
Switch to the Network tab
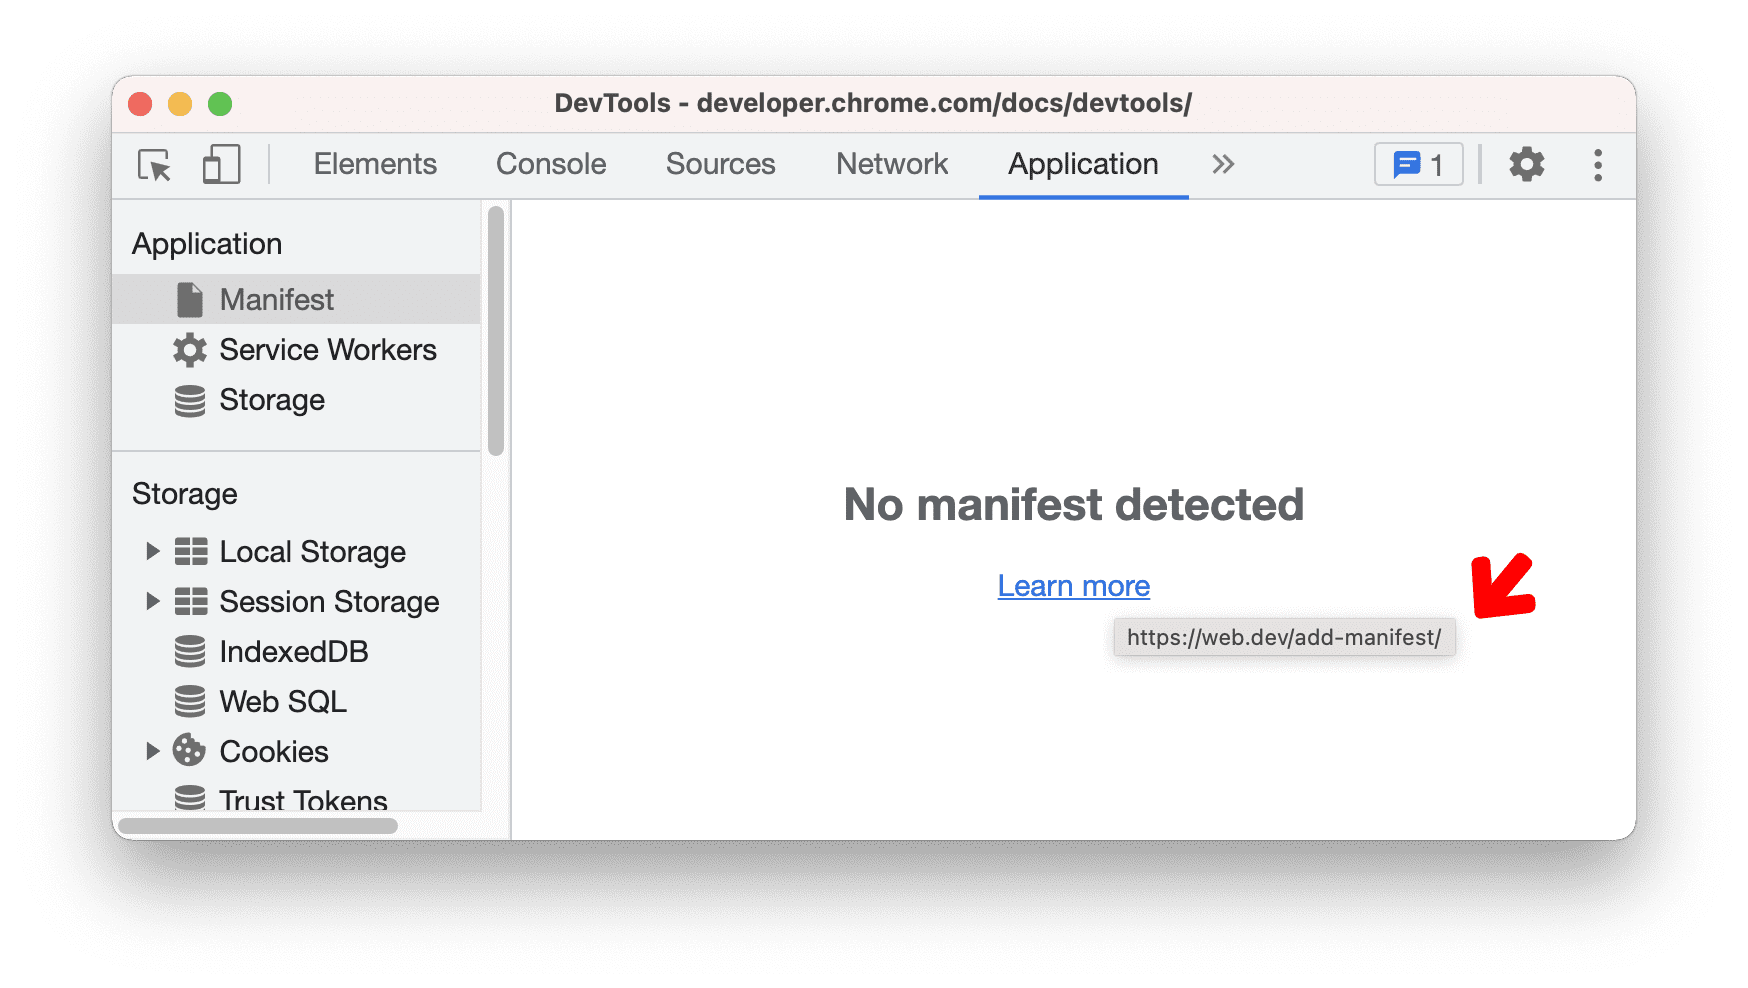(x=892, y=164)
